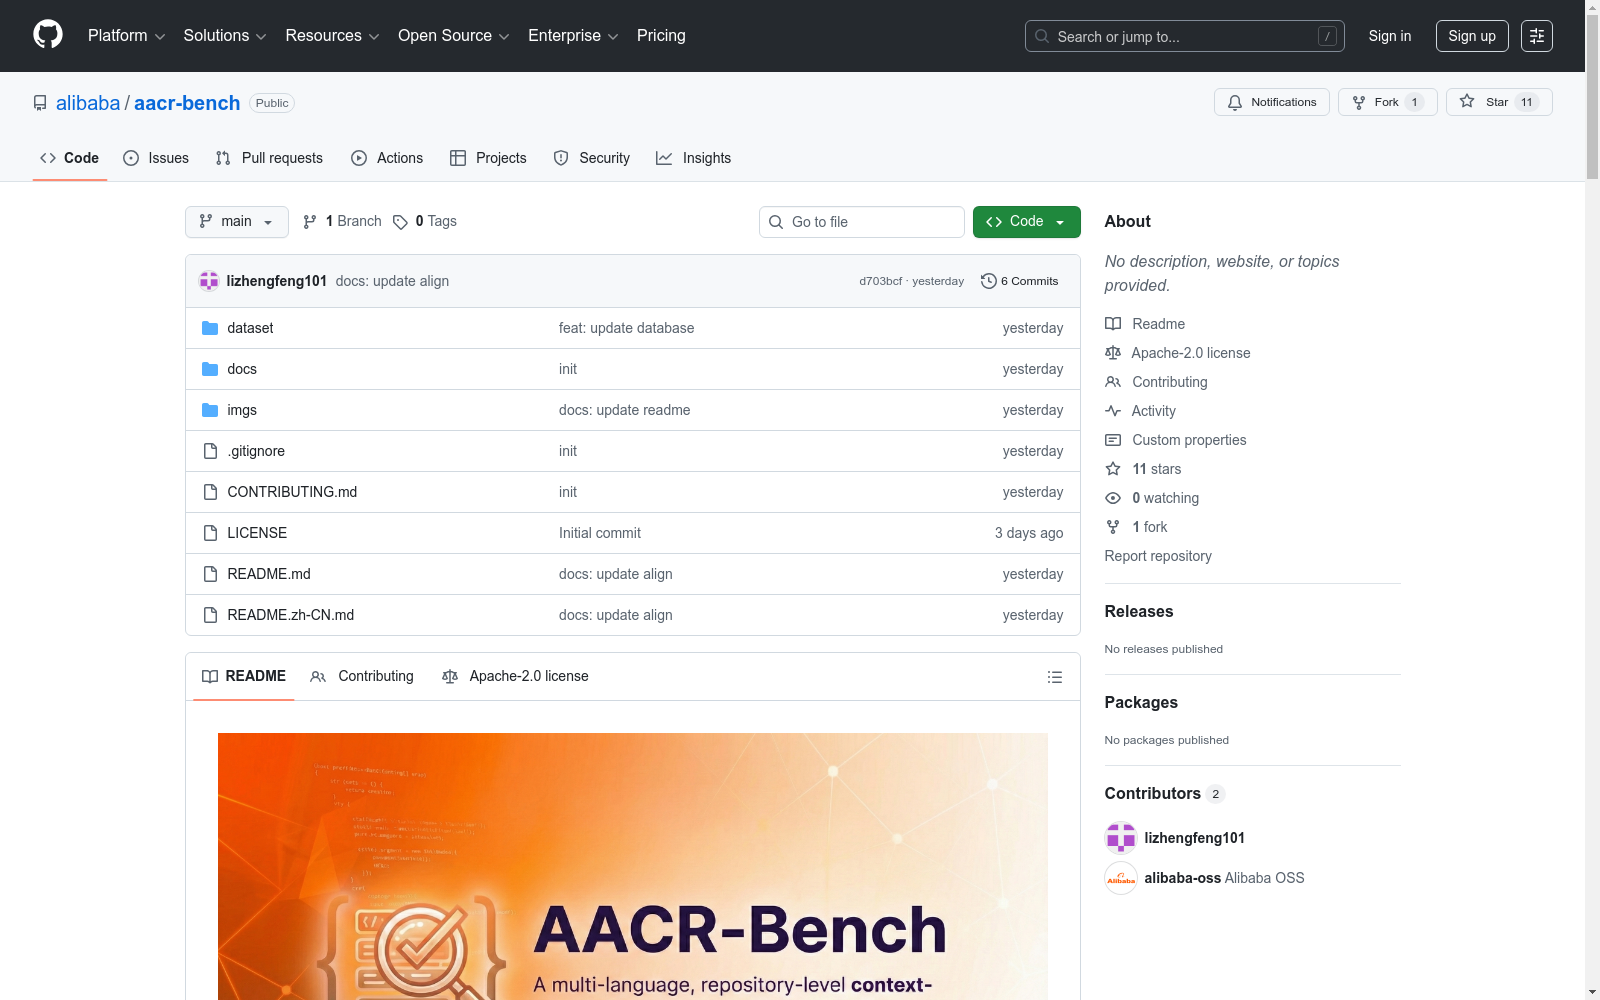Open the Contributors heading link
This screenshot has width=1600, height=1000.
[1165, 794]
